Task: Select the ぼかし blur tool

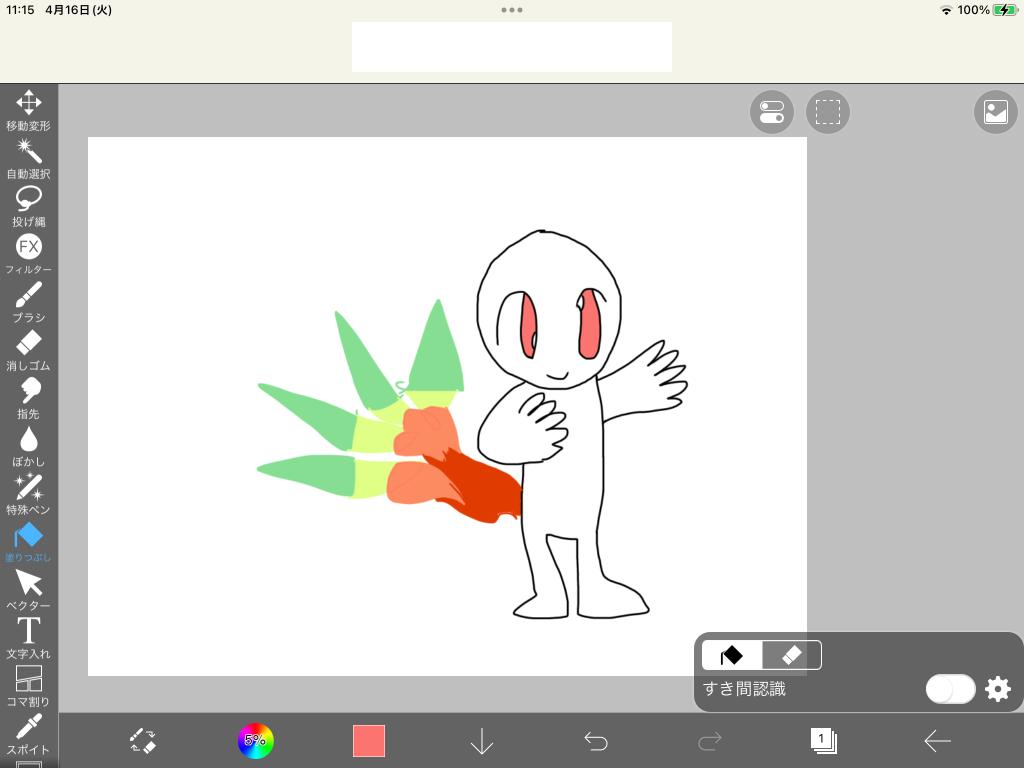Action: 28,445
